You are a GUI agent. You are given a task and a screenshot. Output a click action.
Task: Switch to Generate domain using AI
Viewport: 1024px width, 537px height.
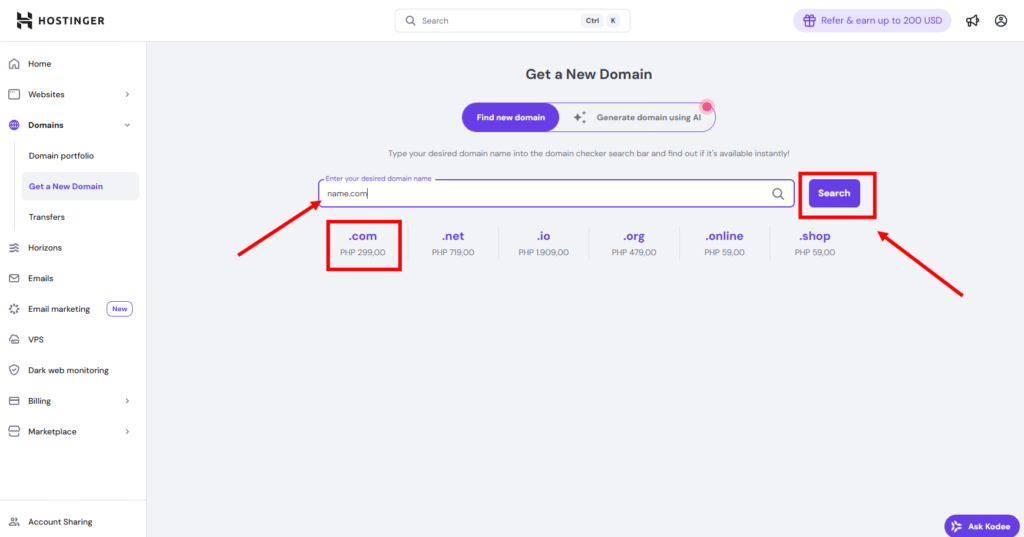[x=637, y=118]
